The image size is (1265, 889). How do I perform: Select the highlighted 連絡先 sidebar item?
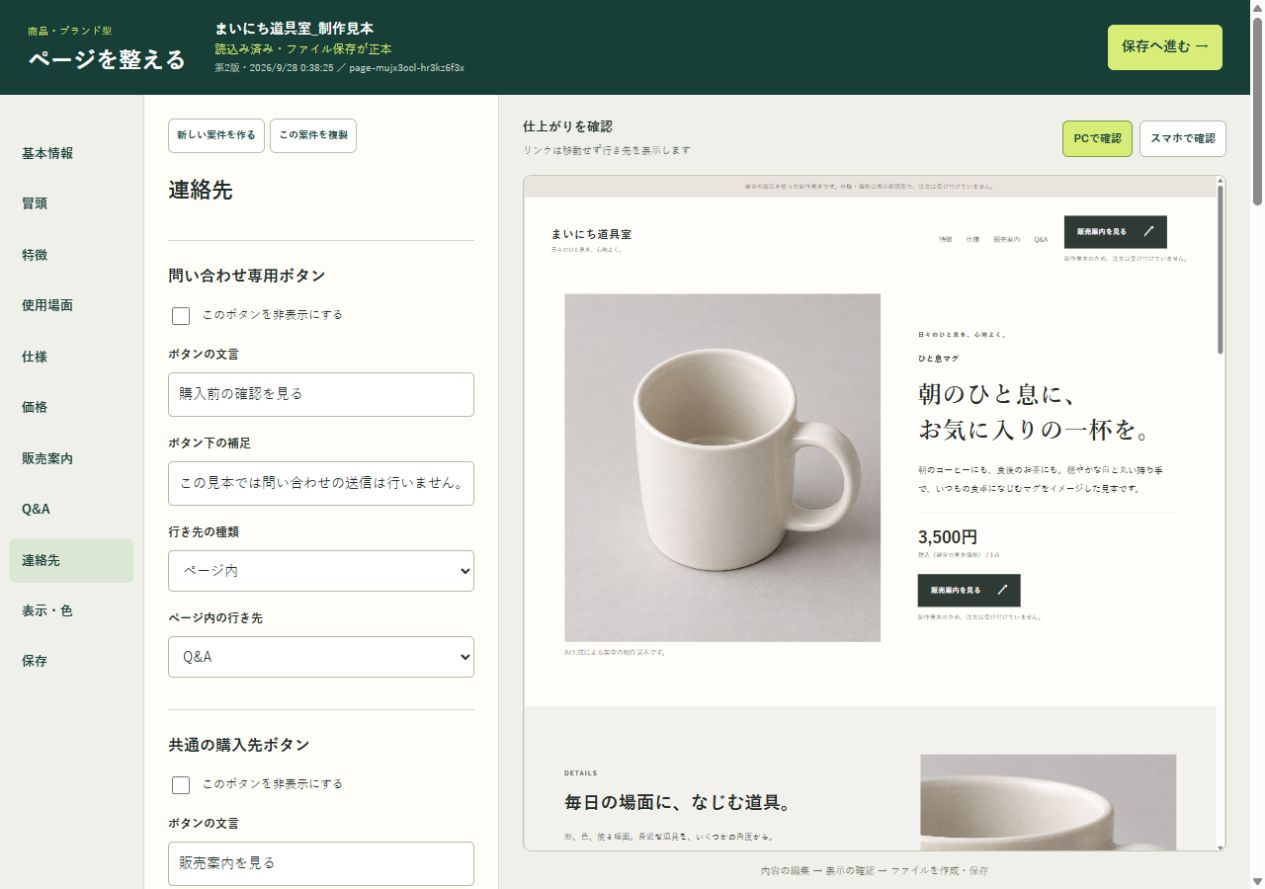(71, 560)
